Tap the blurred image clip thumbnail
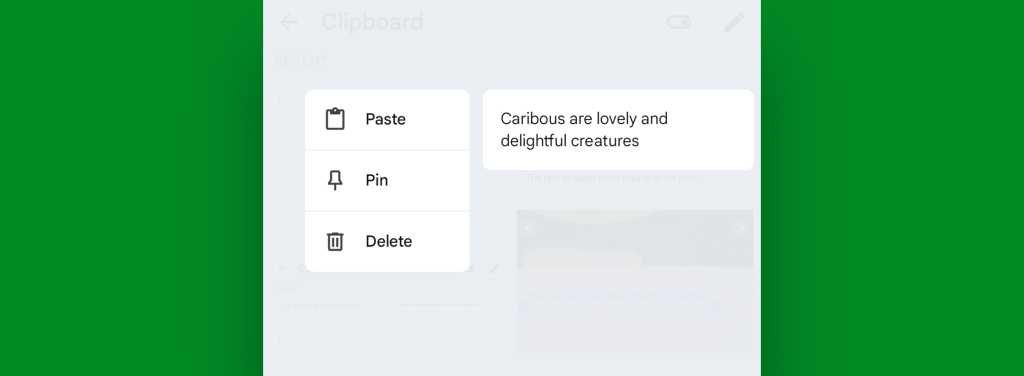Viewport: 1024px width, 376px height. tap(635, 239)
